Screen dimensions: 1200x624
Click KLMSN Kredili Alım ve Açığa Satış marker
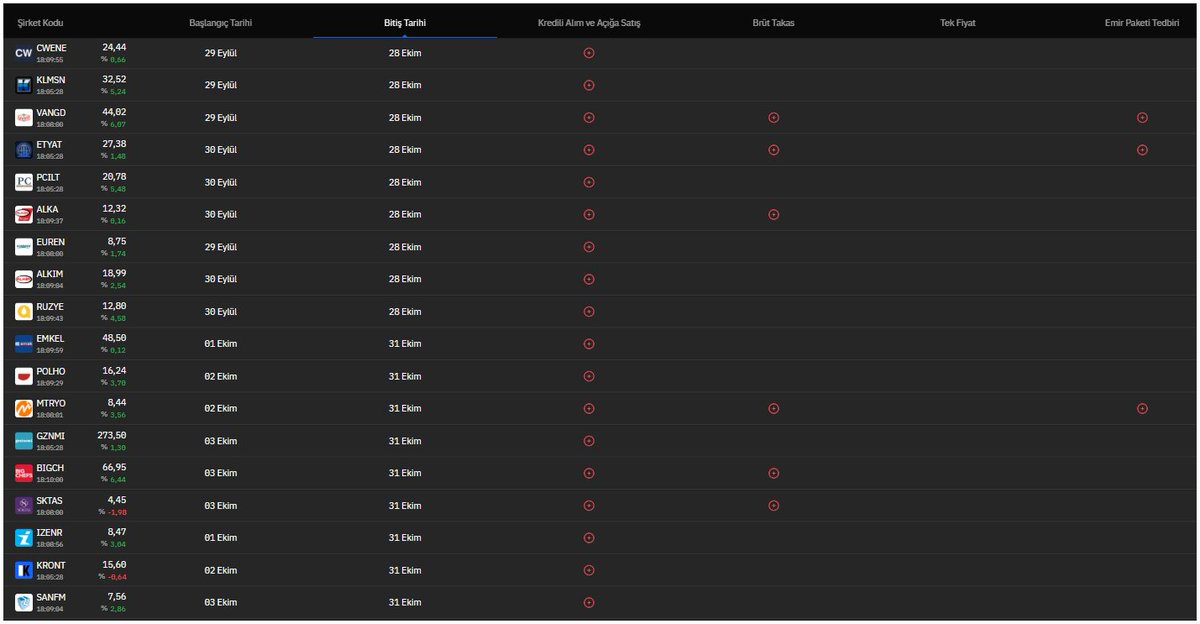coord(589,85)
